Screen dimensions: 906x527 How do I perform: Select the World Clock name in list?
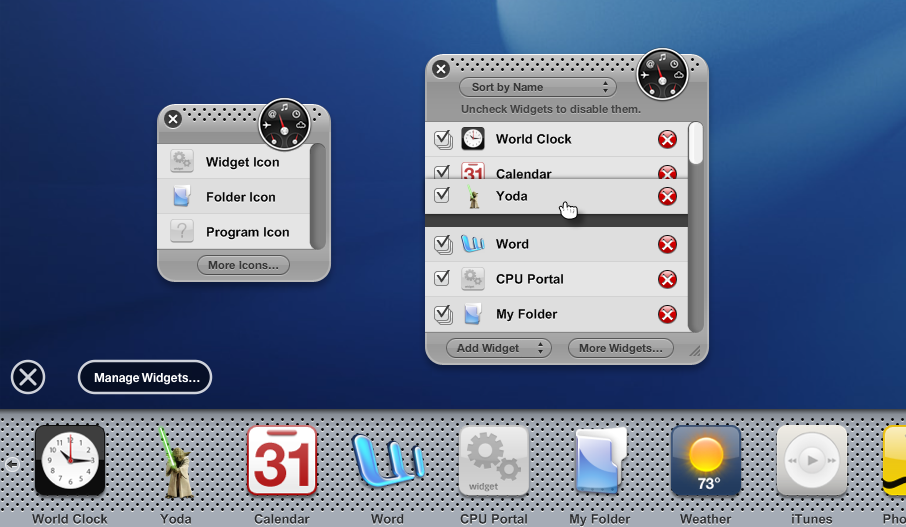(x=533, y=139)
